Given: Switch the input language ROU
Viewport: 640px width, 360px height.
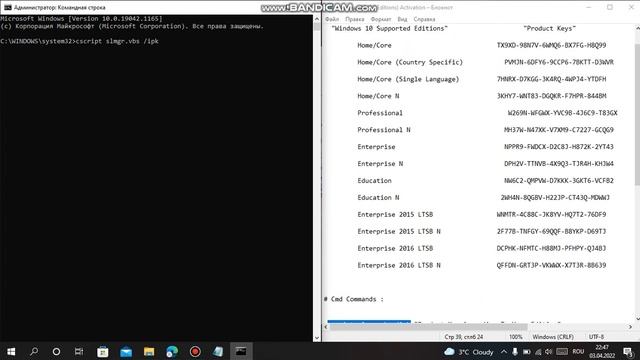Looking at the screenshot, I should (578, 352).
